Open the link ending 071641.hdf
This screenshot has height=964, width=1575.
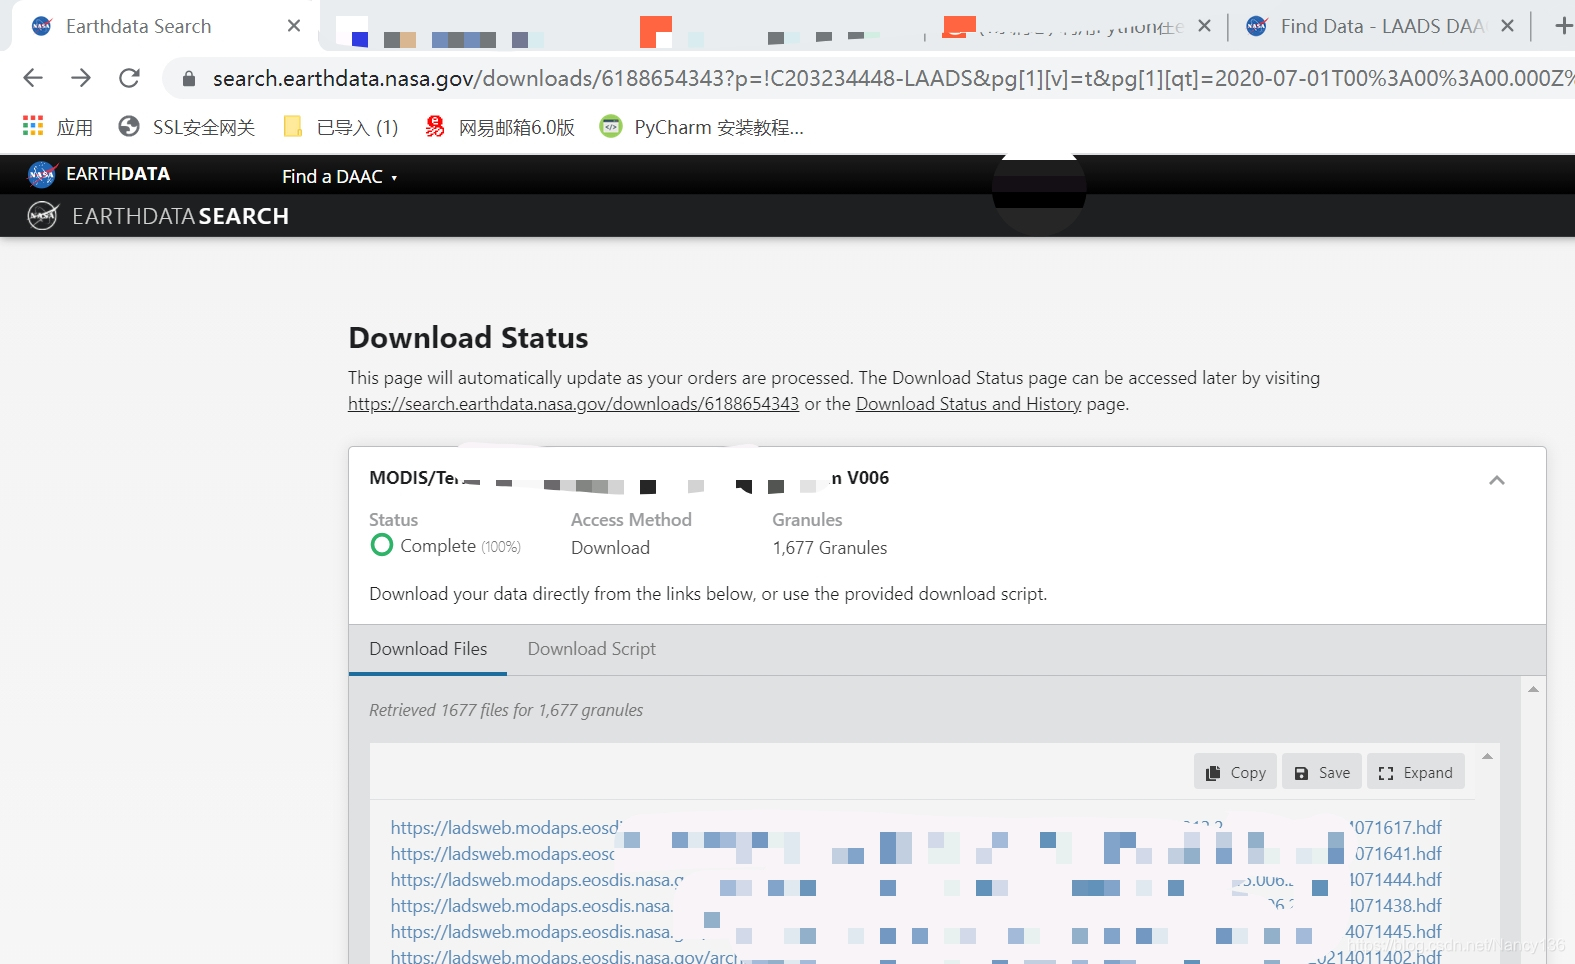coord(916,854)
